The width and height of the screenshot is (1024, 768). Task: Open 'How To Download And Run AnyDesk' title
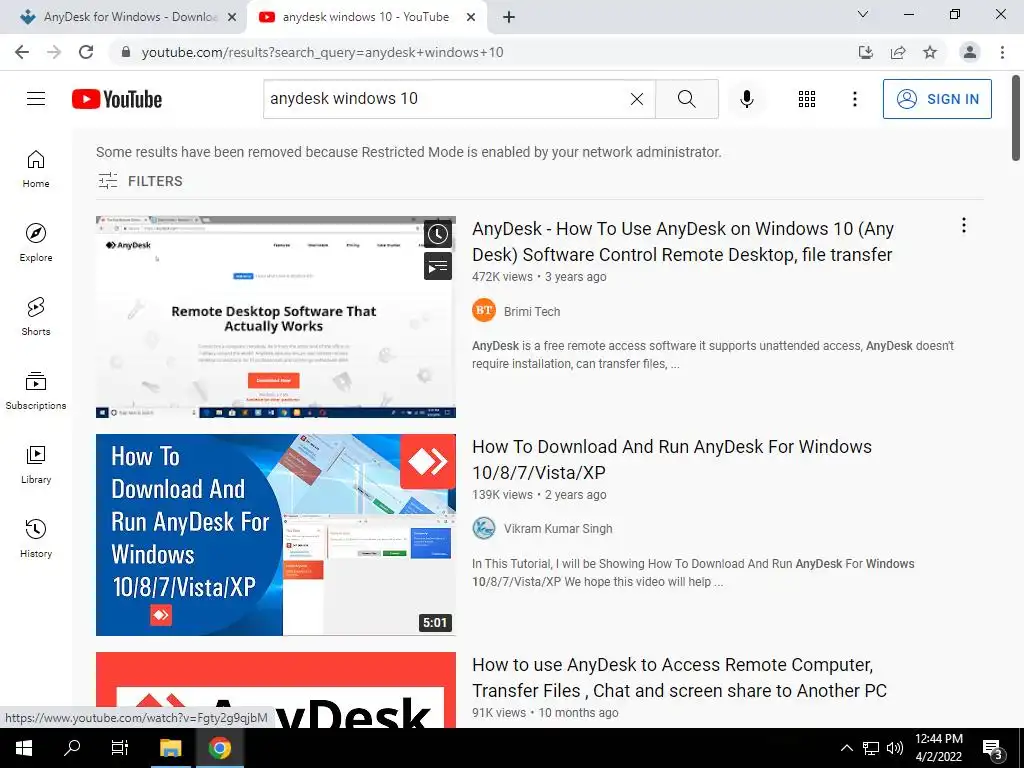tap(672, 459)
